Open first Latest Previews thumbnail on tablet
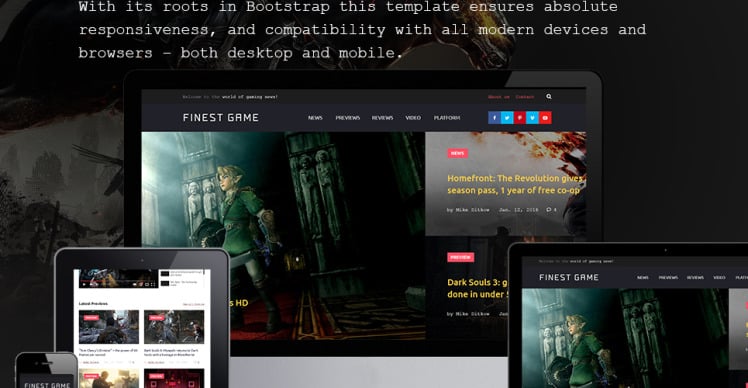The image size is (748, 388). [x=109, y=327]
